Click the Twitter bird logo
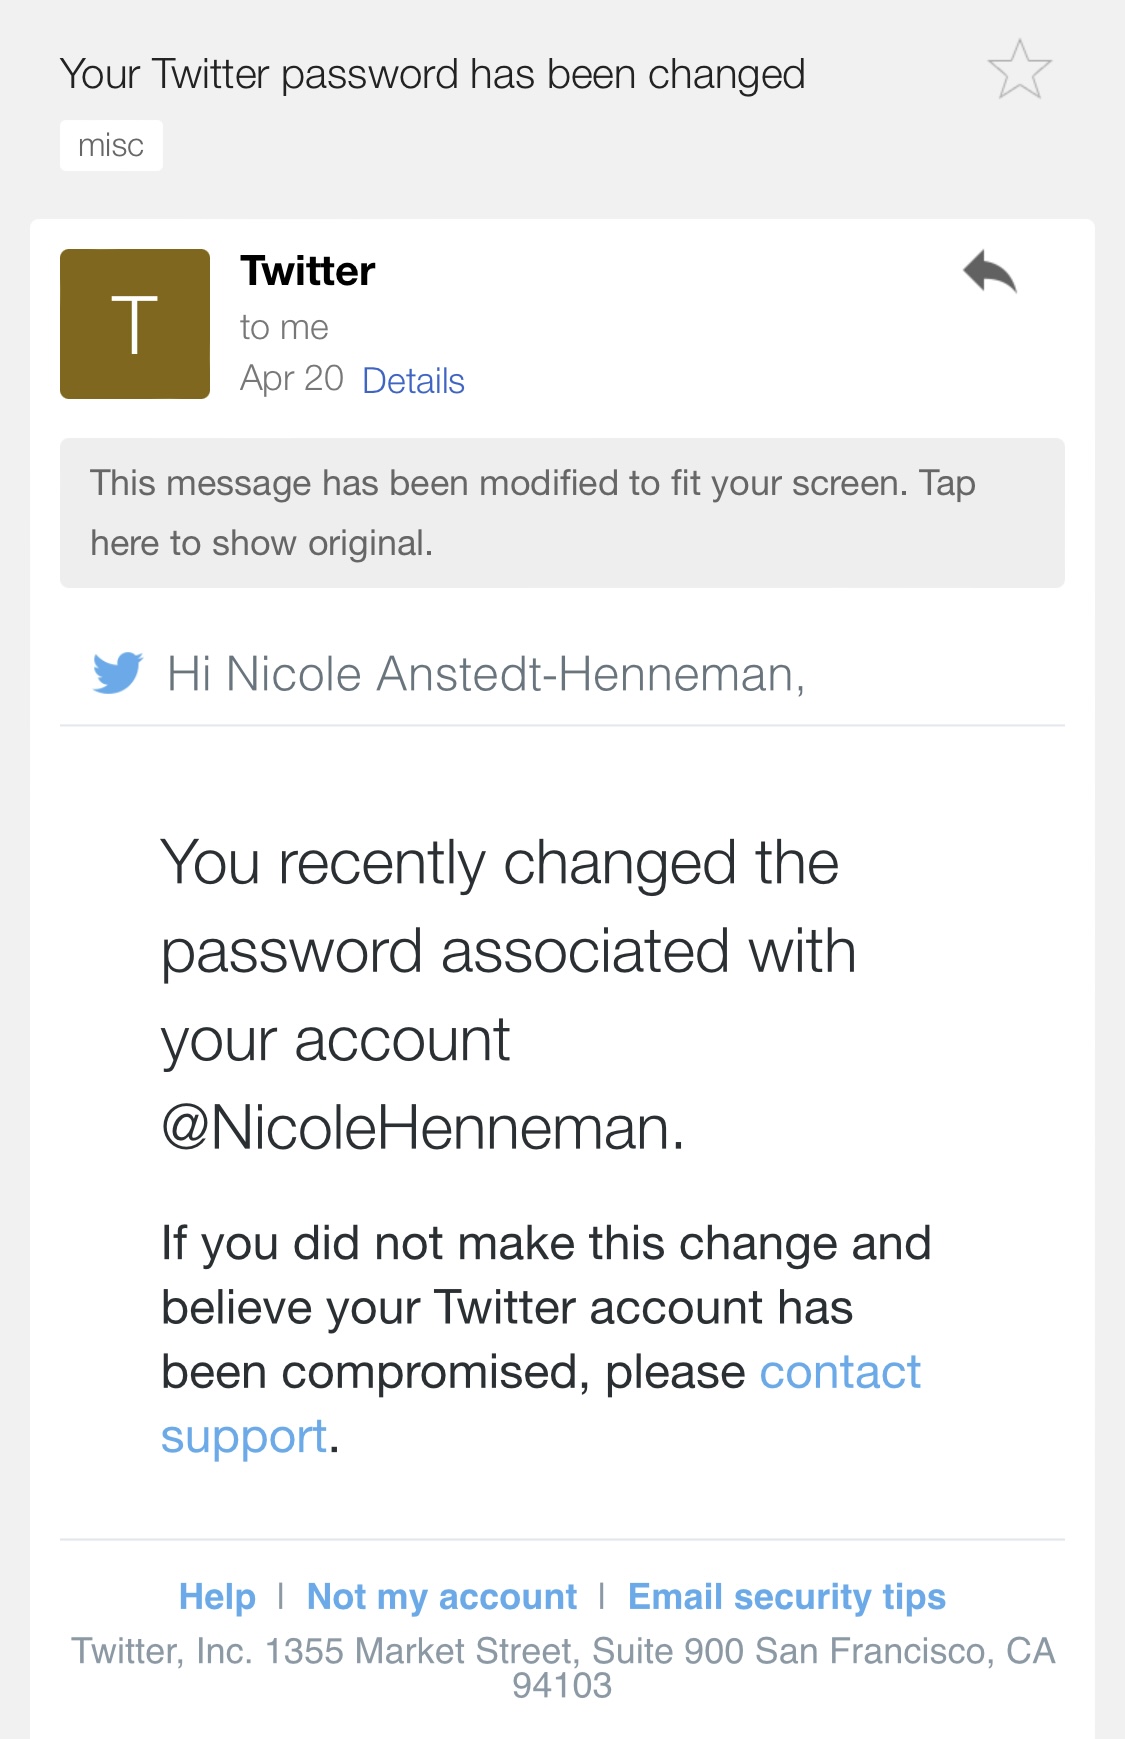The image size is (1125, 1739). 118,672
